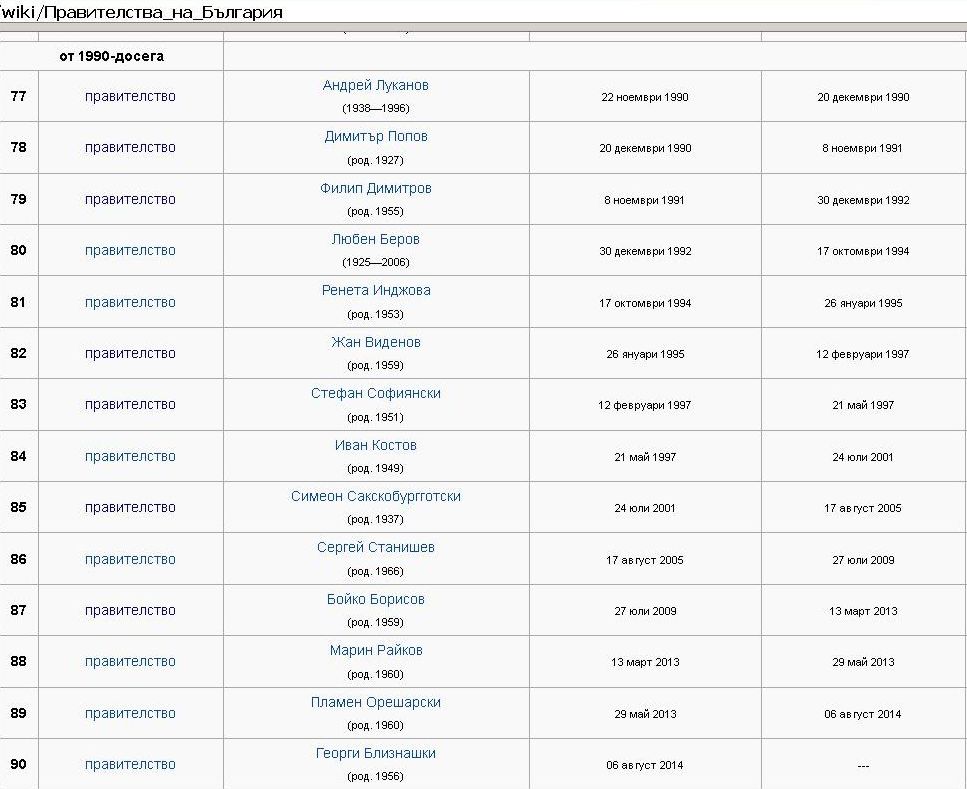This screenshot has width=967, height=789.
Task: Click row number 80
Action: (19, 250)
